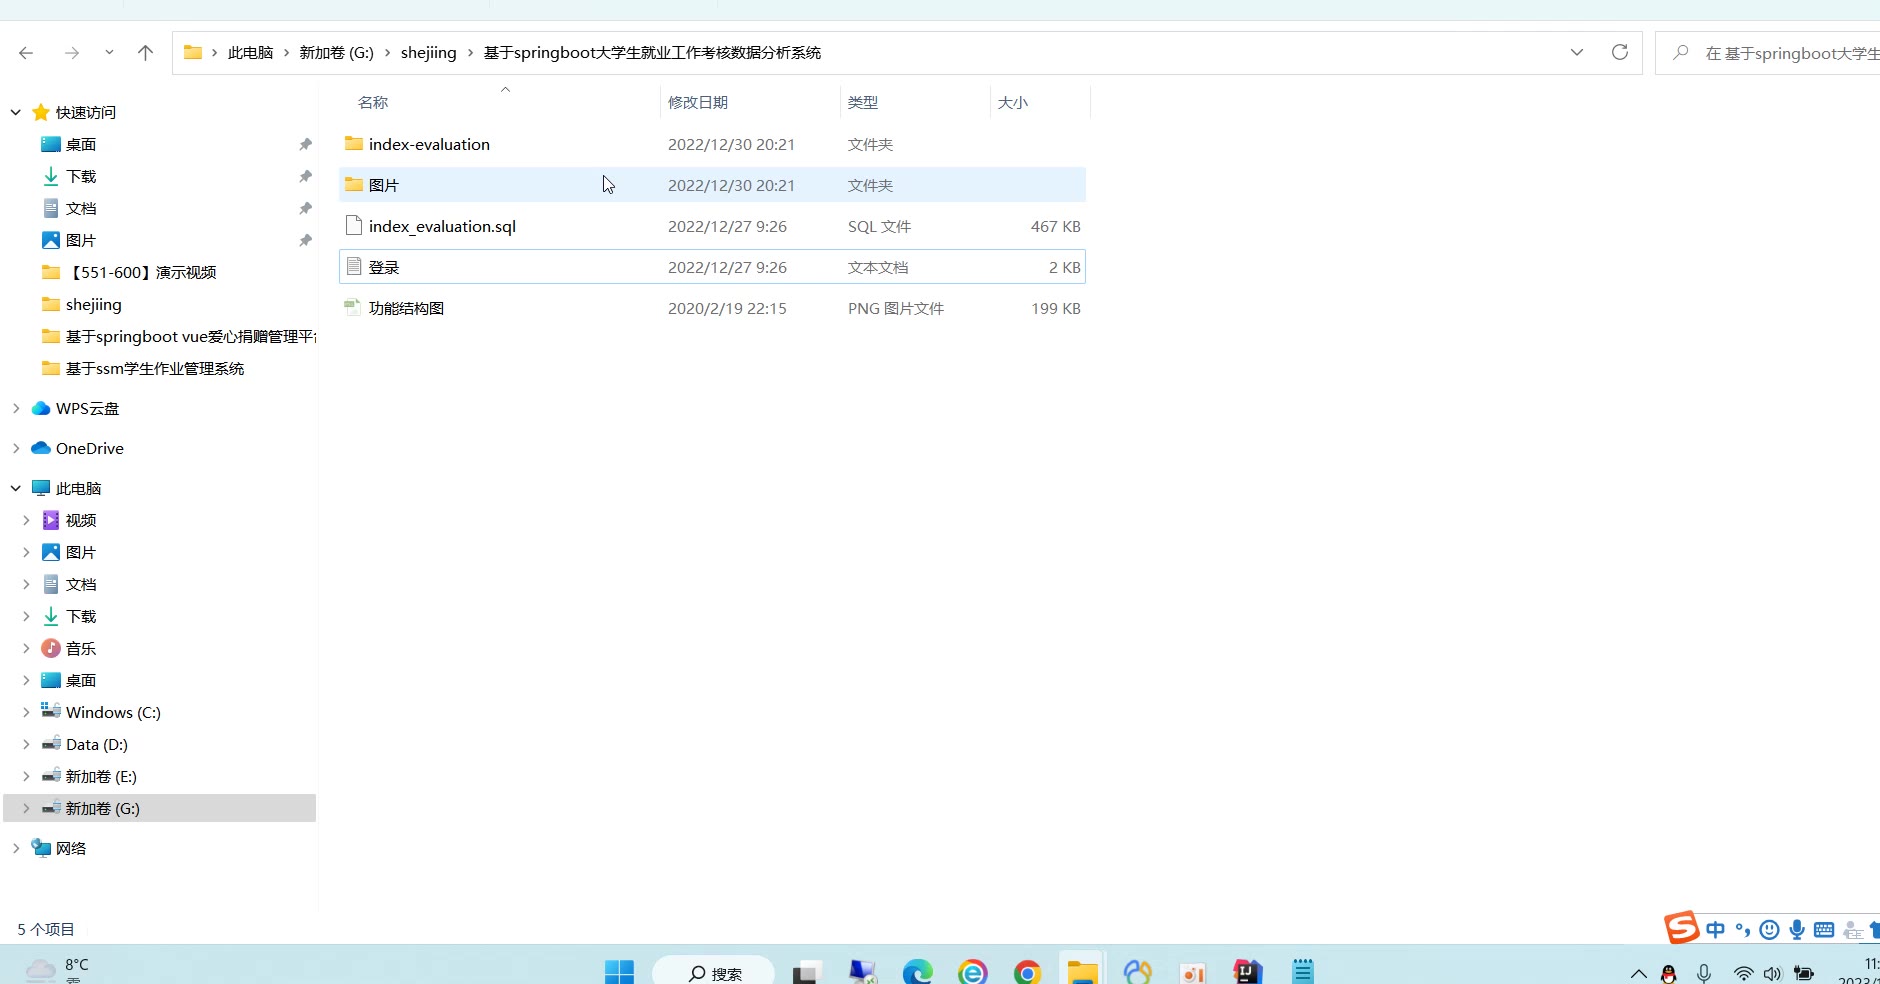
Task: Collapse the 此电脑 tree node
Action: (x=16, y=488)
